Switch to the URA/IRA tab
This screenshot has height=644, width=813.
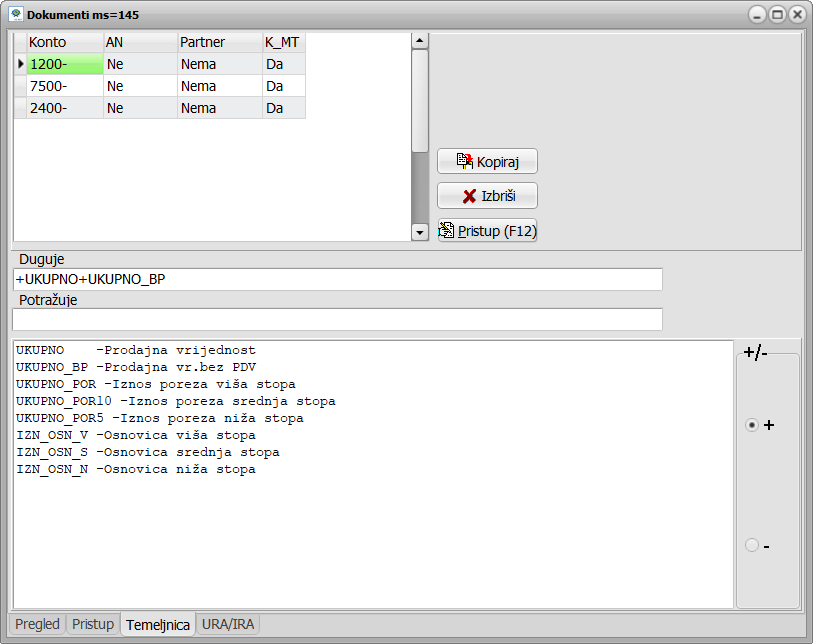pyautogui.click(x=228, y=624)
